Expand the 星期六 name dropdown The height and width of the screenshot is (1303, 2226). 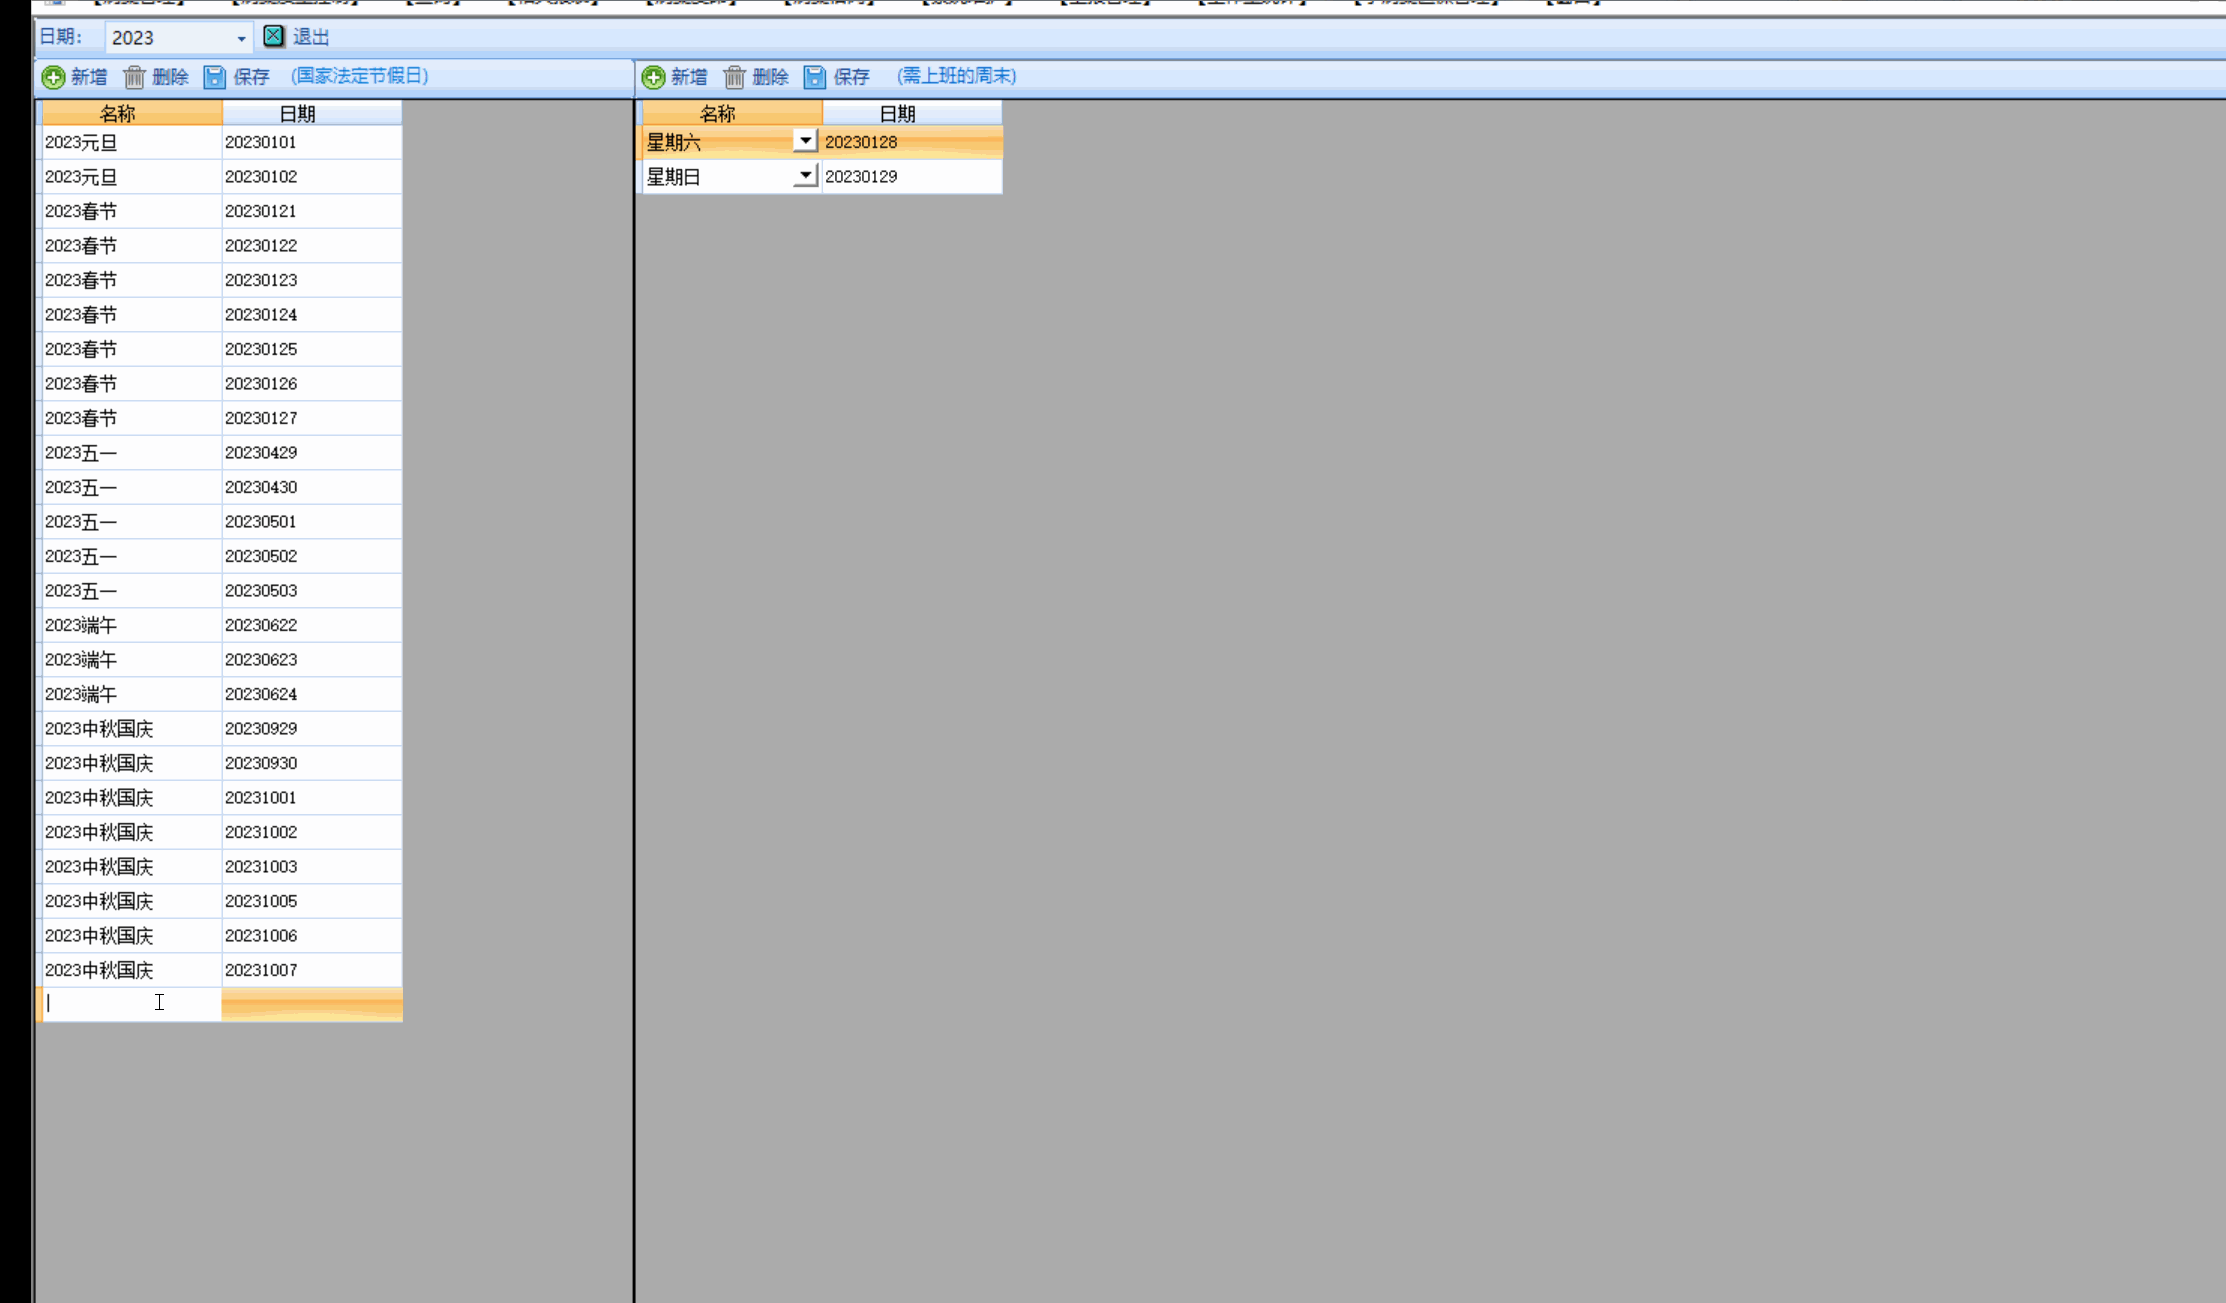[805, 141]
